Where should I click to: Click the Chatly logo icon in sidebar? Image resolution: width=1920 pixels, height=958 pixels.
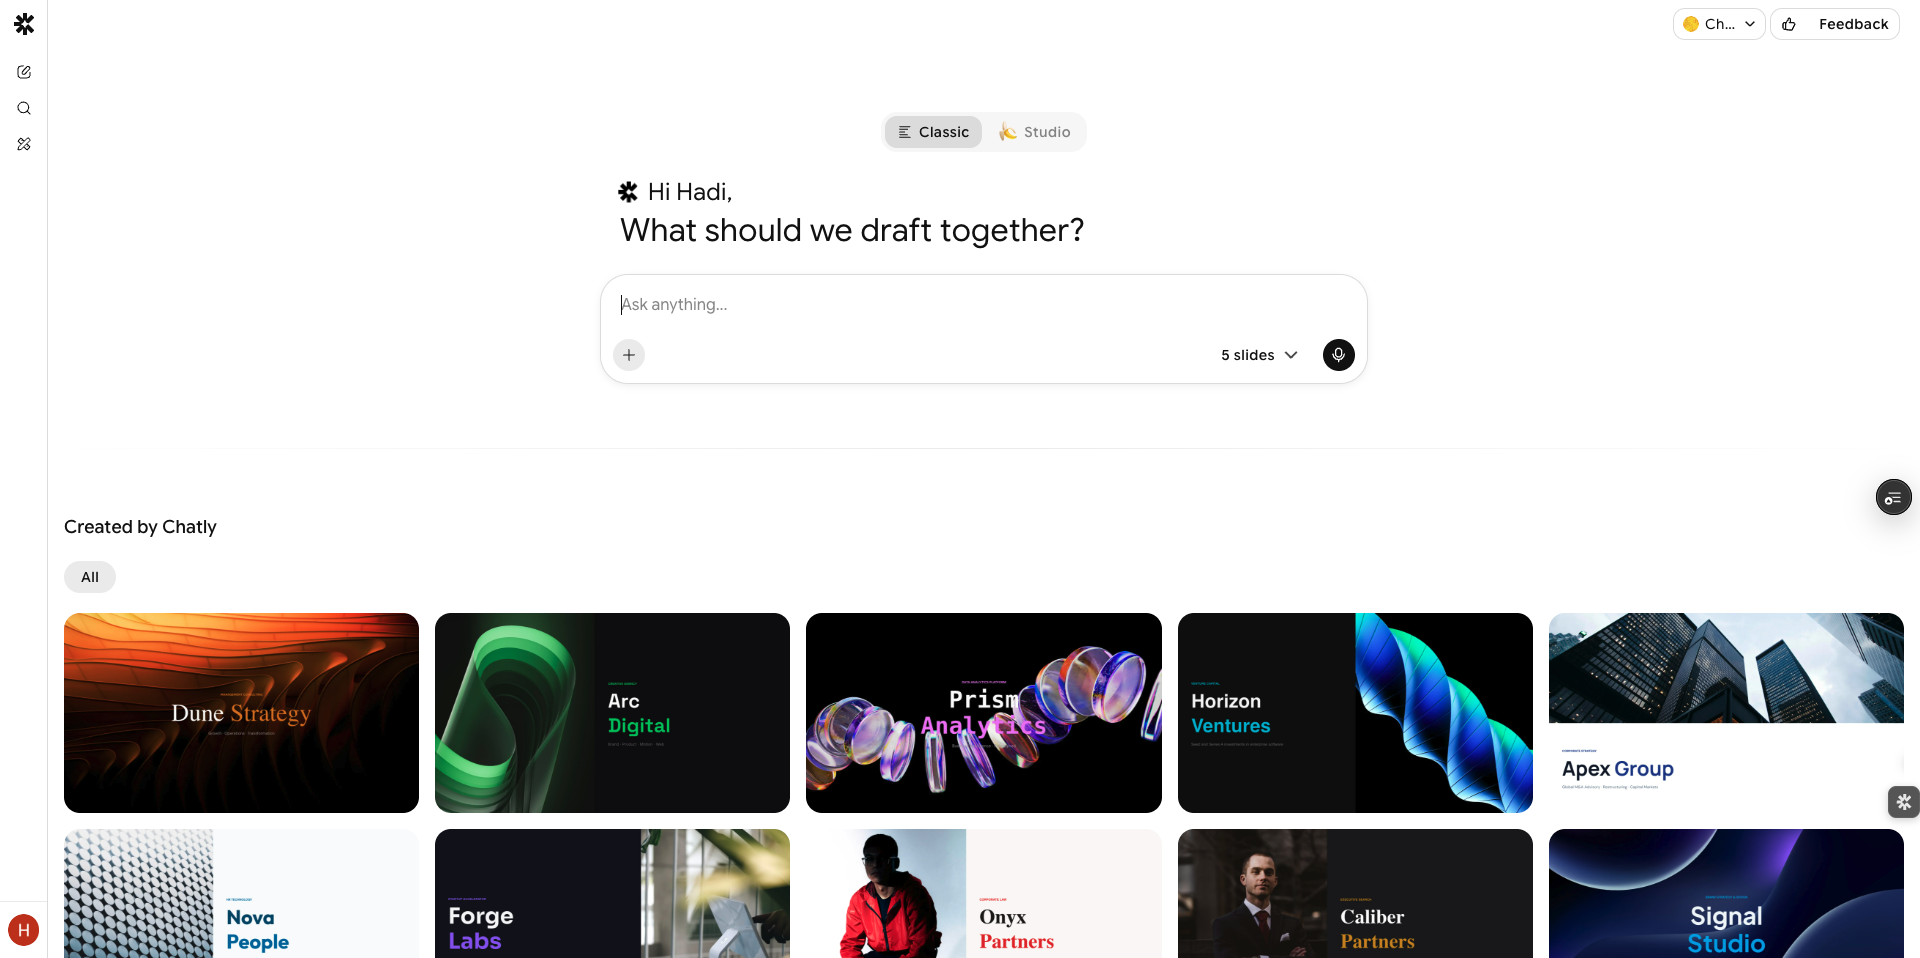click(x=24, y=24)
